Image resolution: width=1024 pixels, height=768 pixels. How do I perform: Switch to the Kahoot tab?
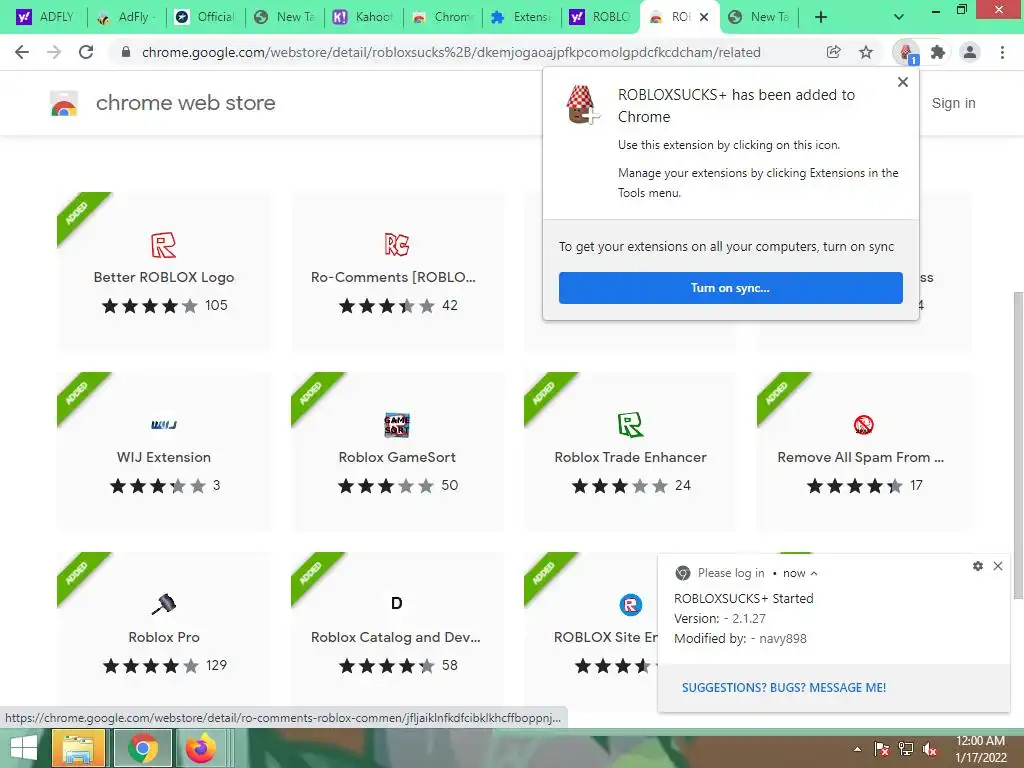(363, 17)
